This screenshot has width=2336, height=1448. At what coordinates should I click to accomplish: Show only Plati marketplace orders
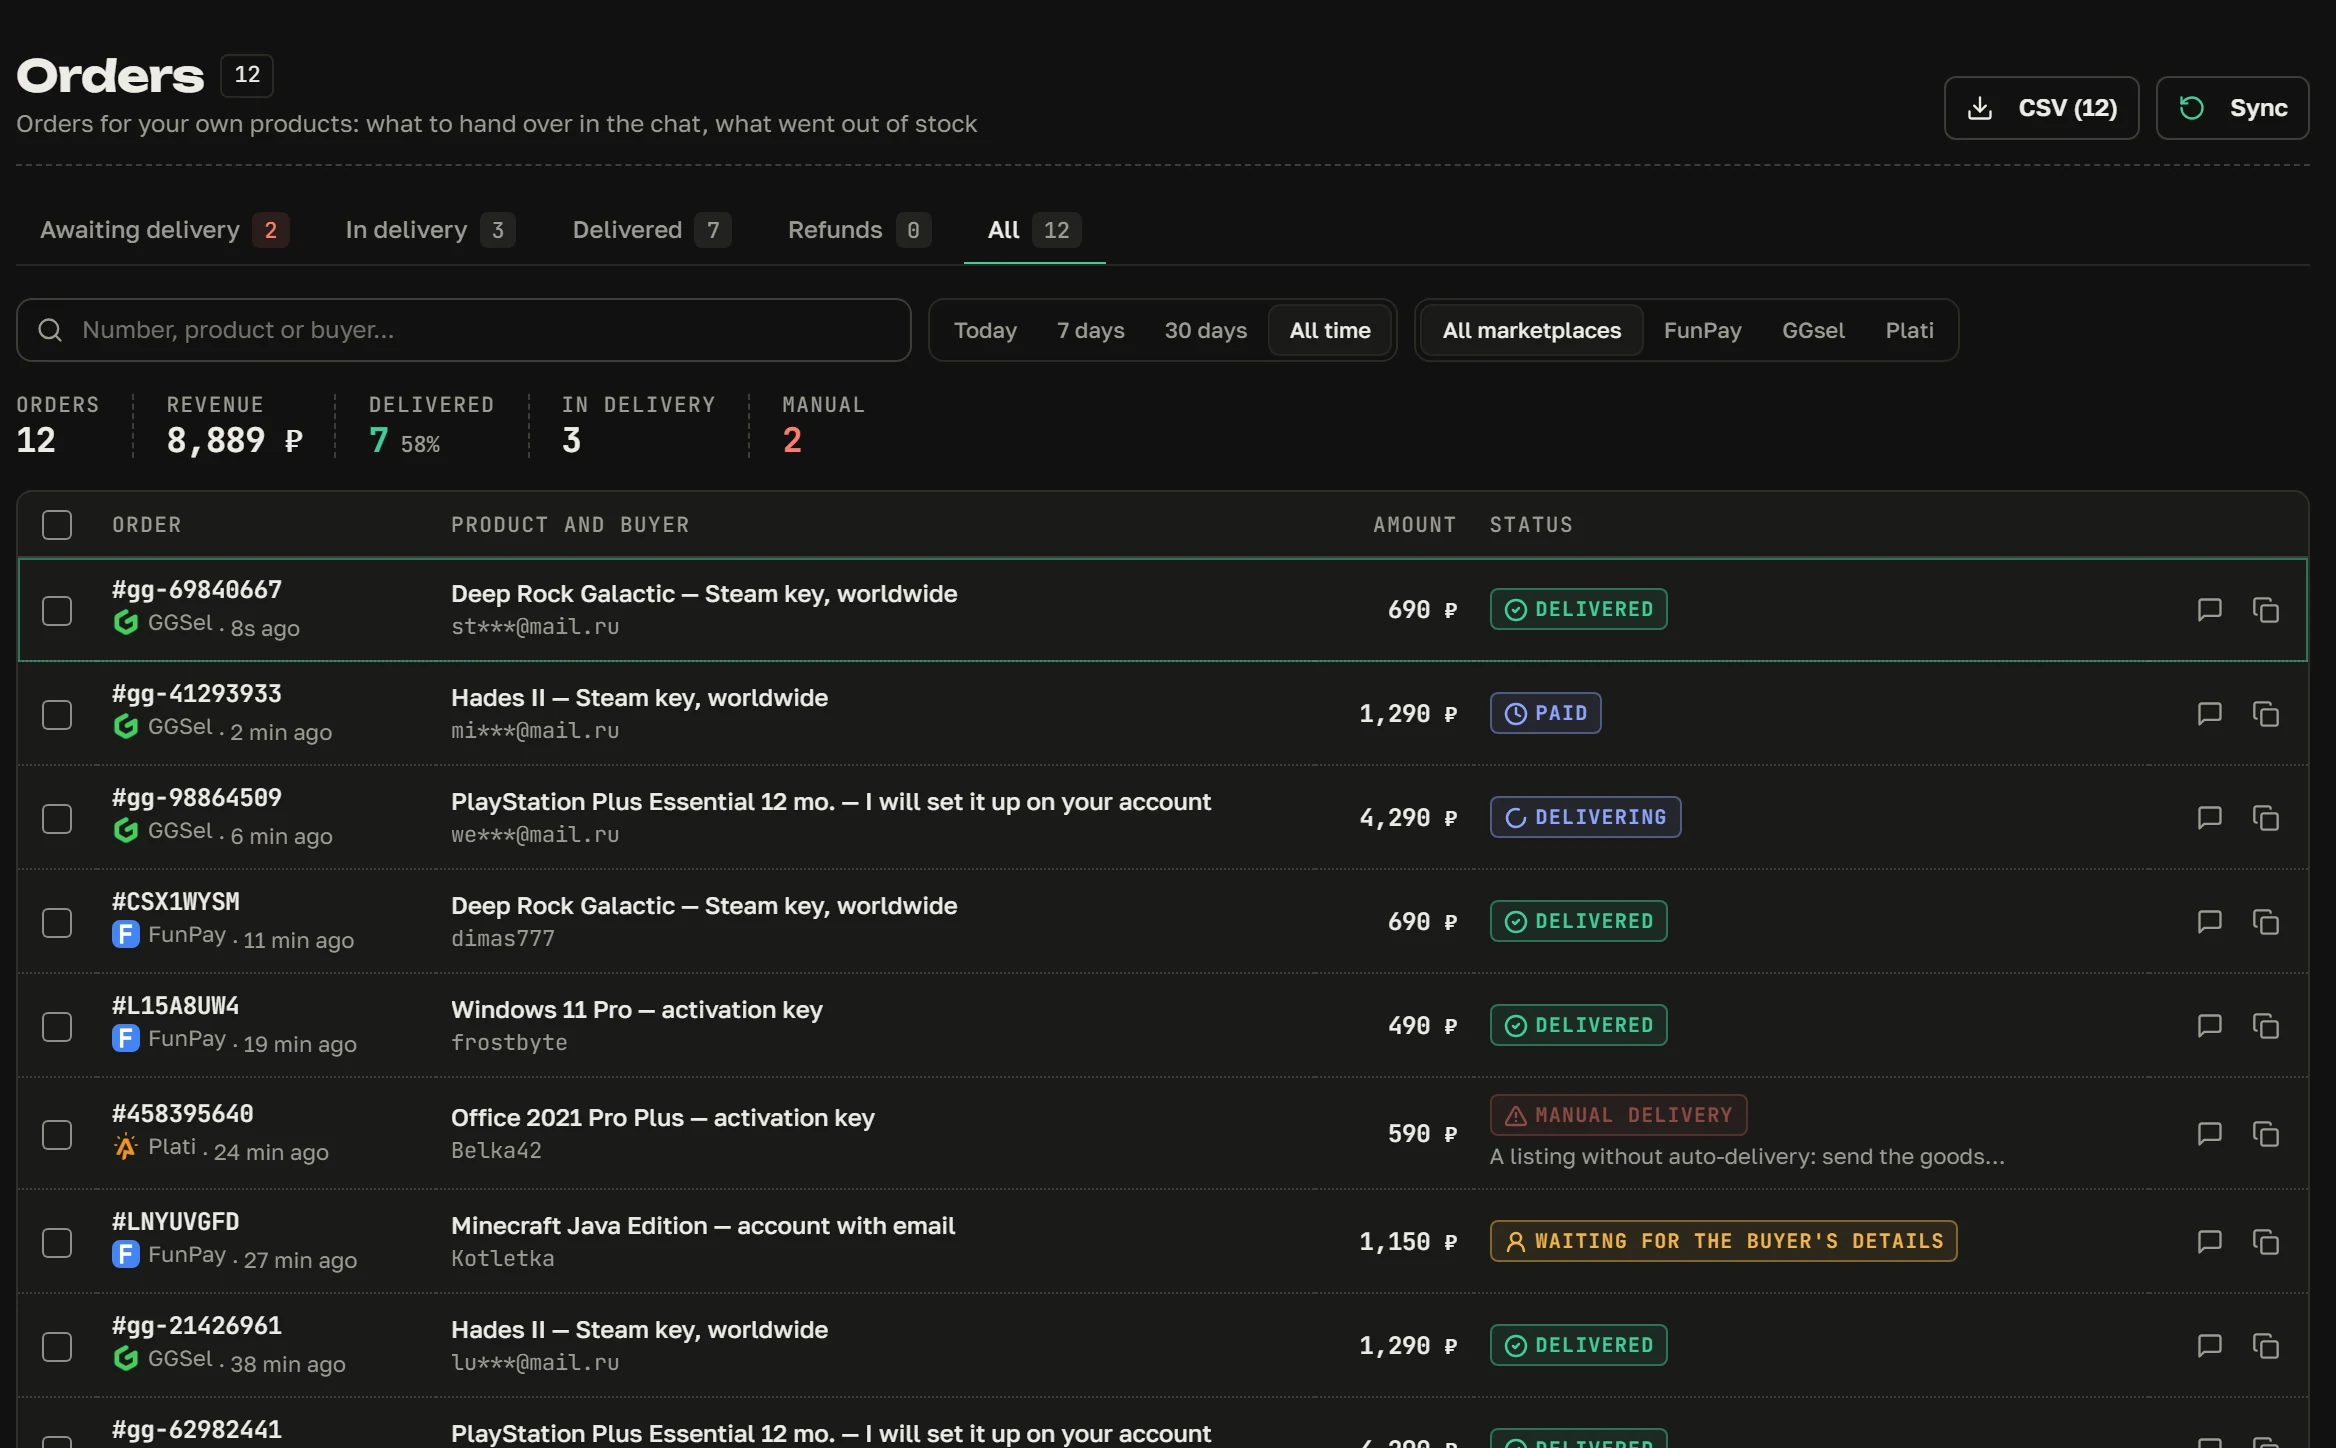[1909, 330]
